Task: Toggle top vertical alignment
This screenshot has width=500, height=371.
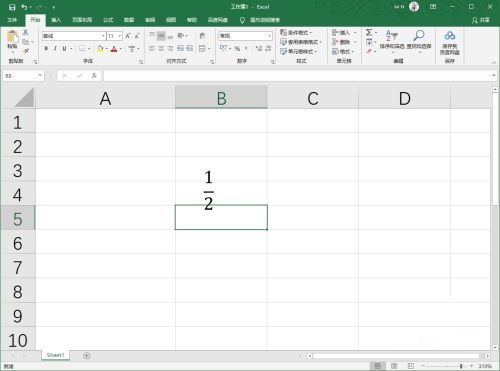Action: point(152,35)
